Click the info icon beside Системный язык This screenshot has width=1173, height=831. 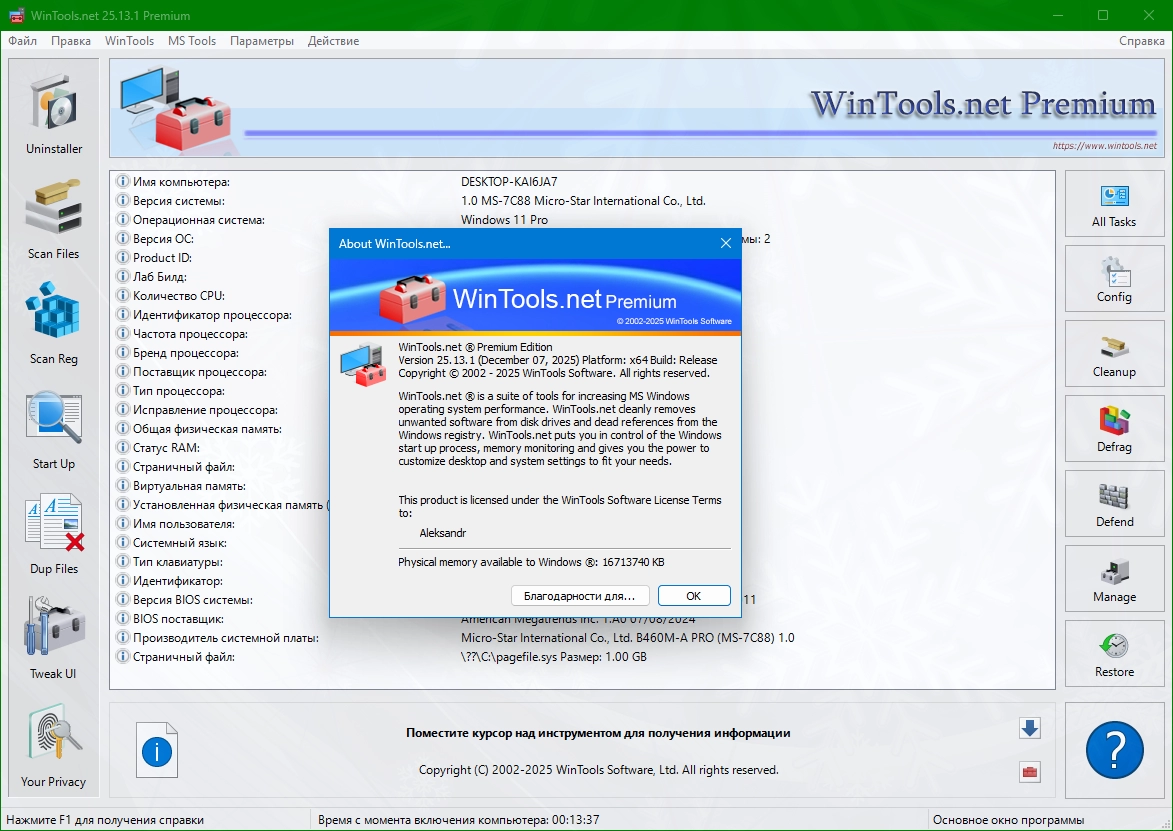tap(123, 542)
